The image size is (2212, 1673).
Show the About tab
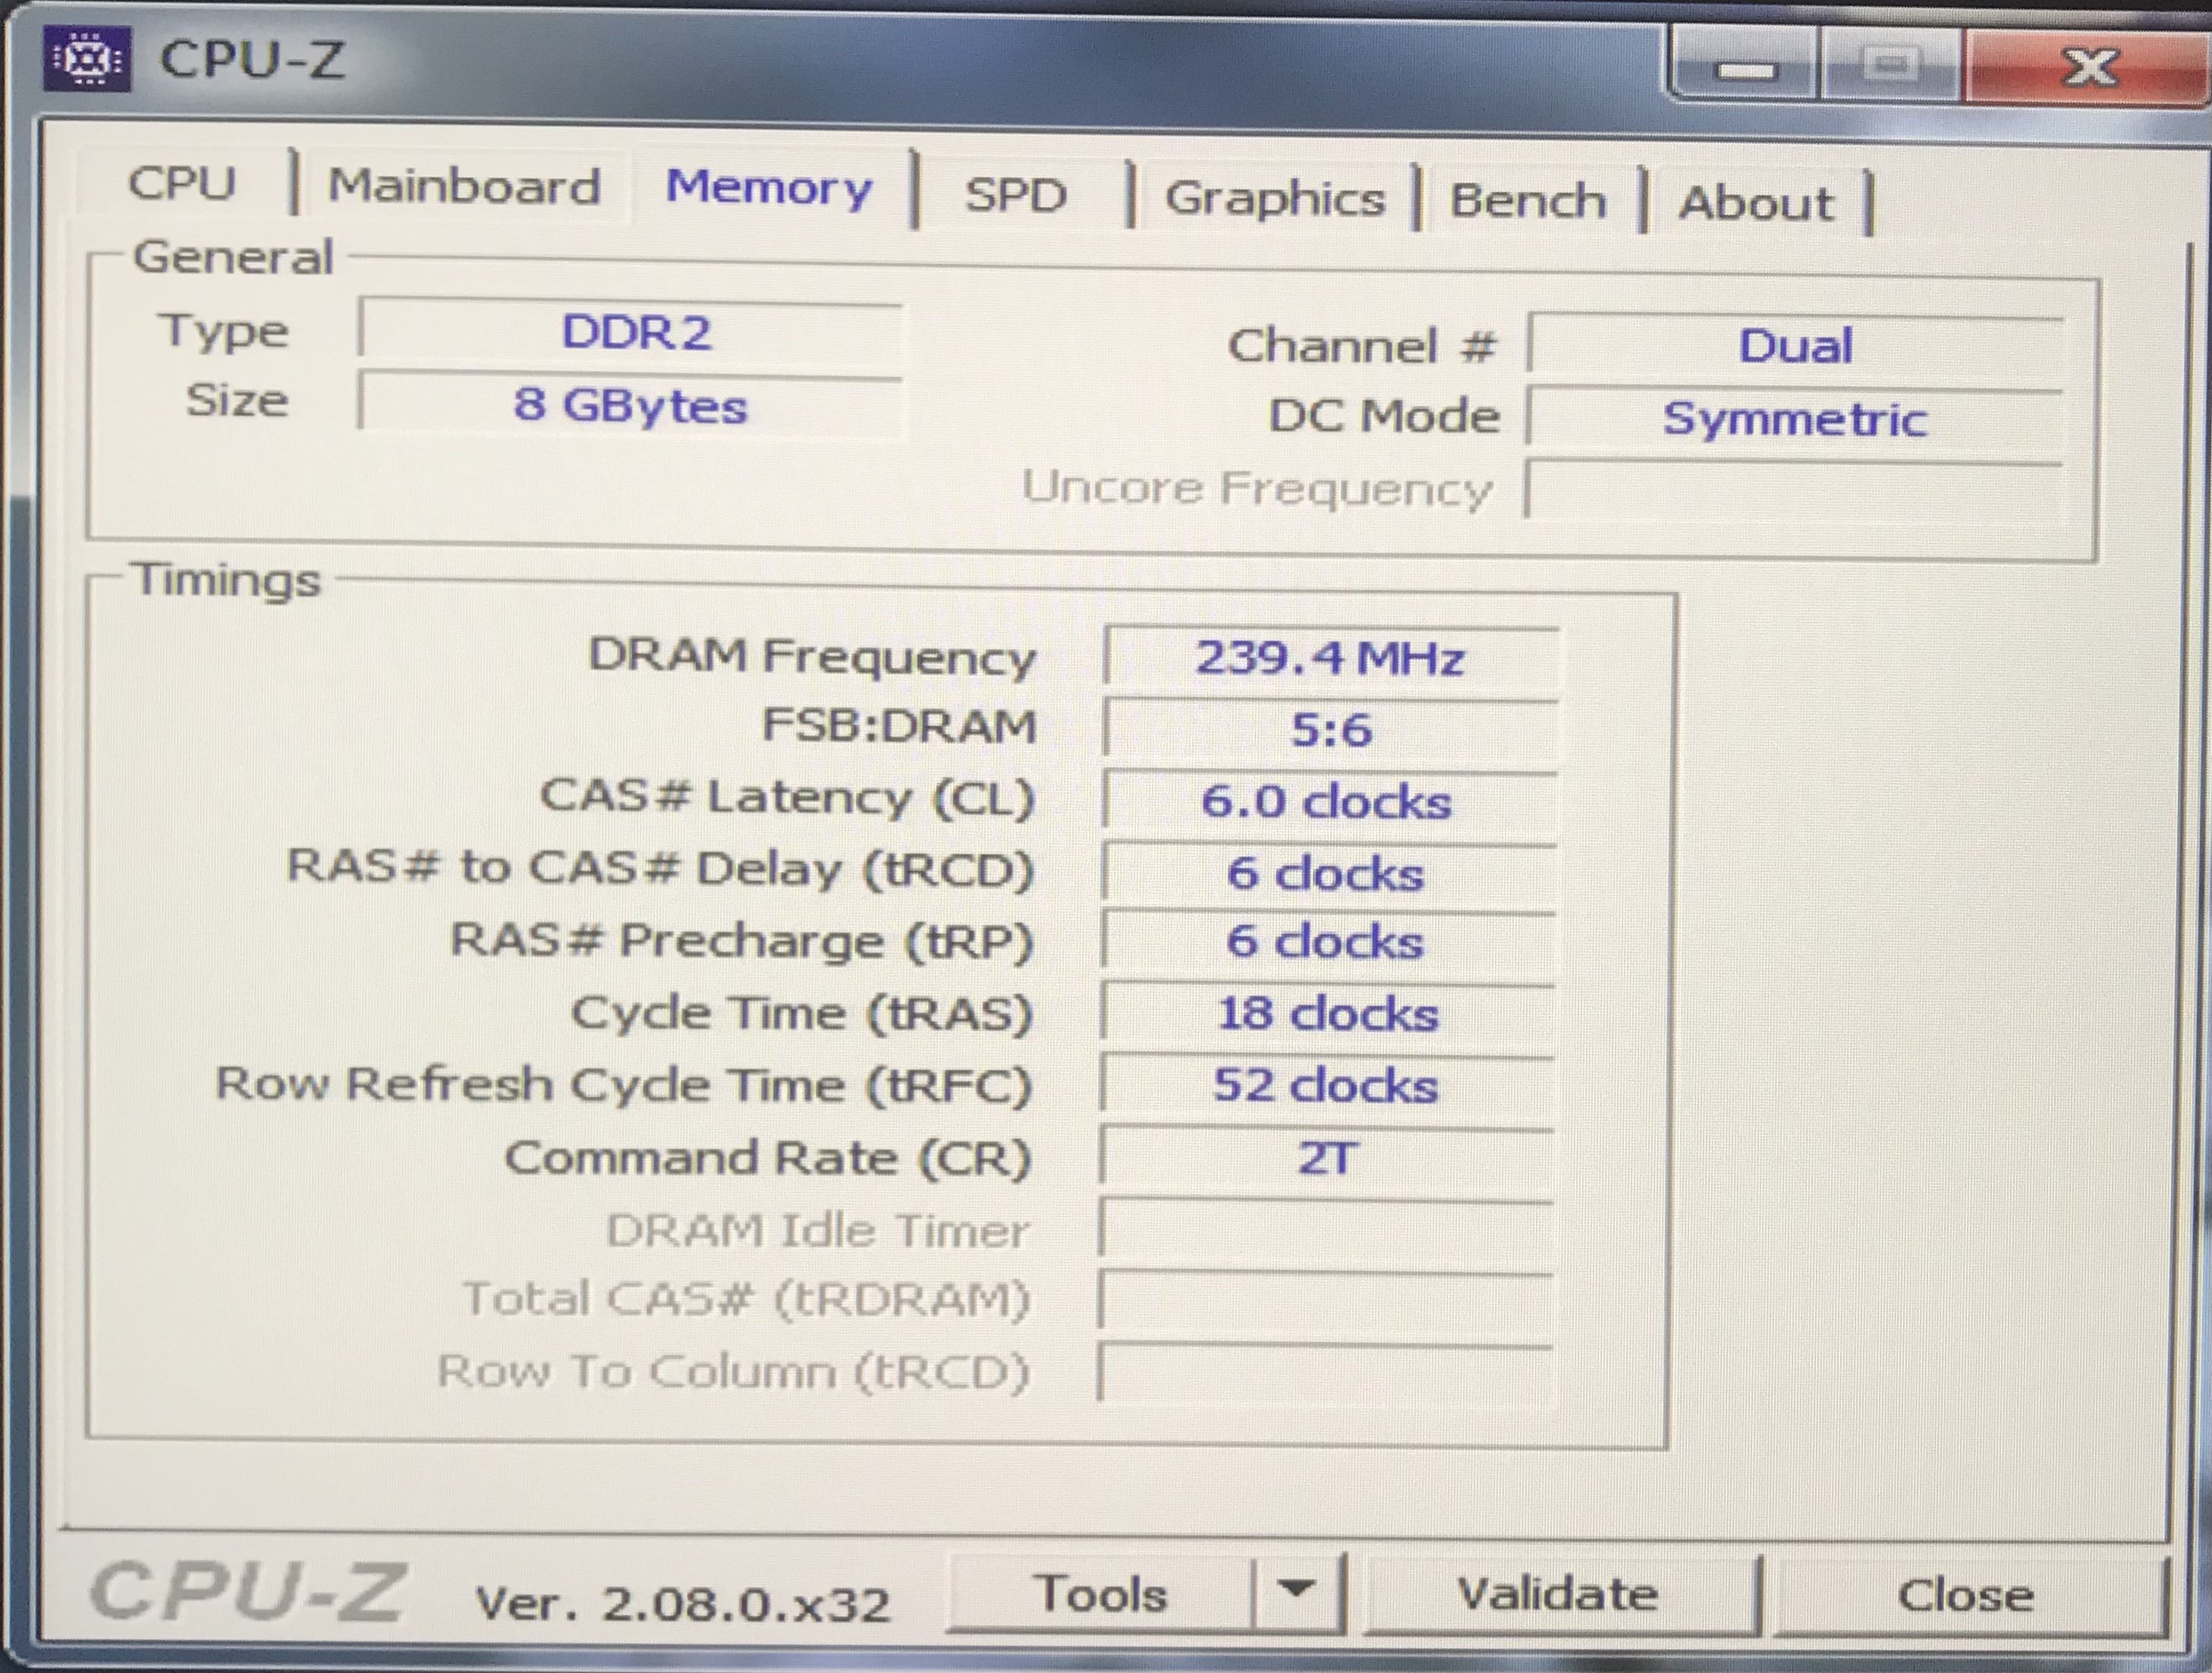click(x=1755, y=203)
